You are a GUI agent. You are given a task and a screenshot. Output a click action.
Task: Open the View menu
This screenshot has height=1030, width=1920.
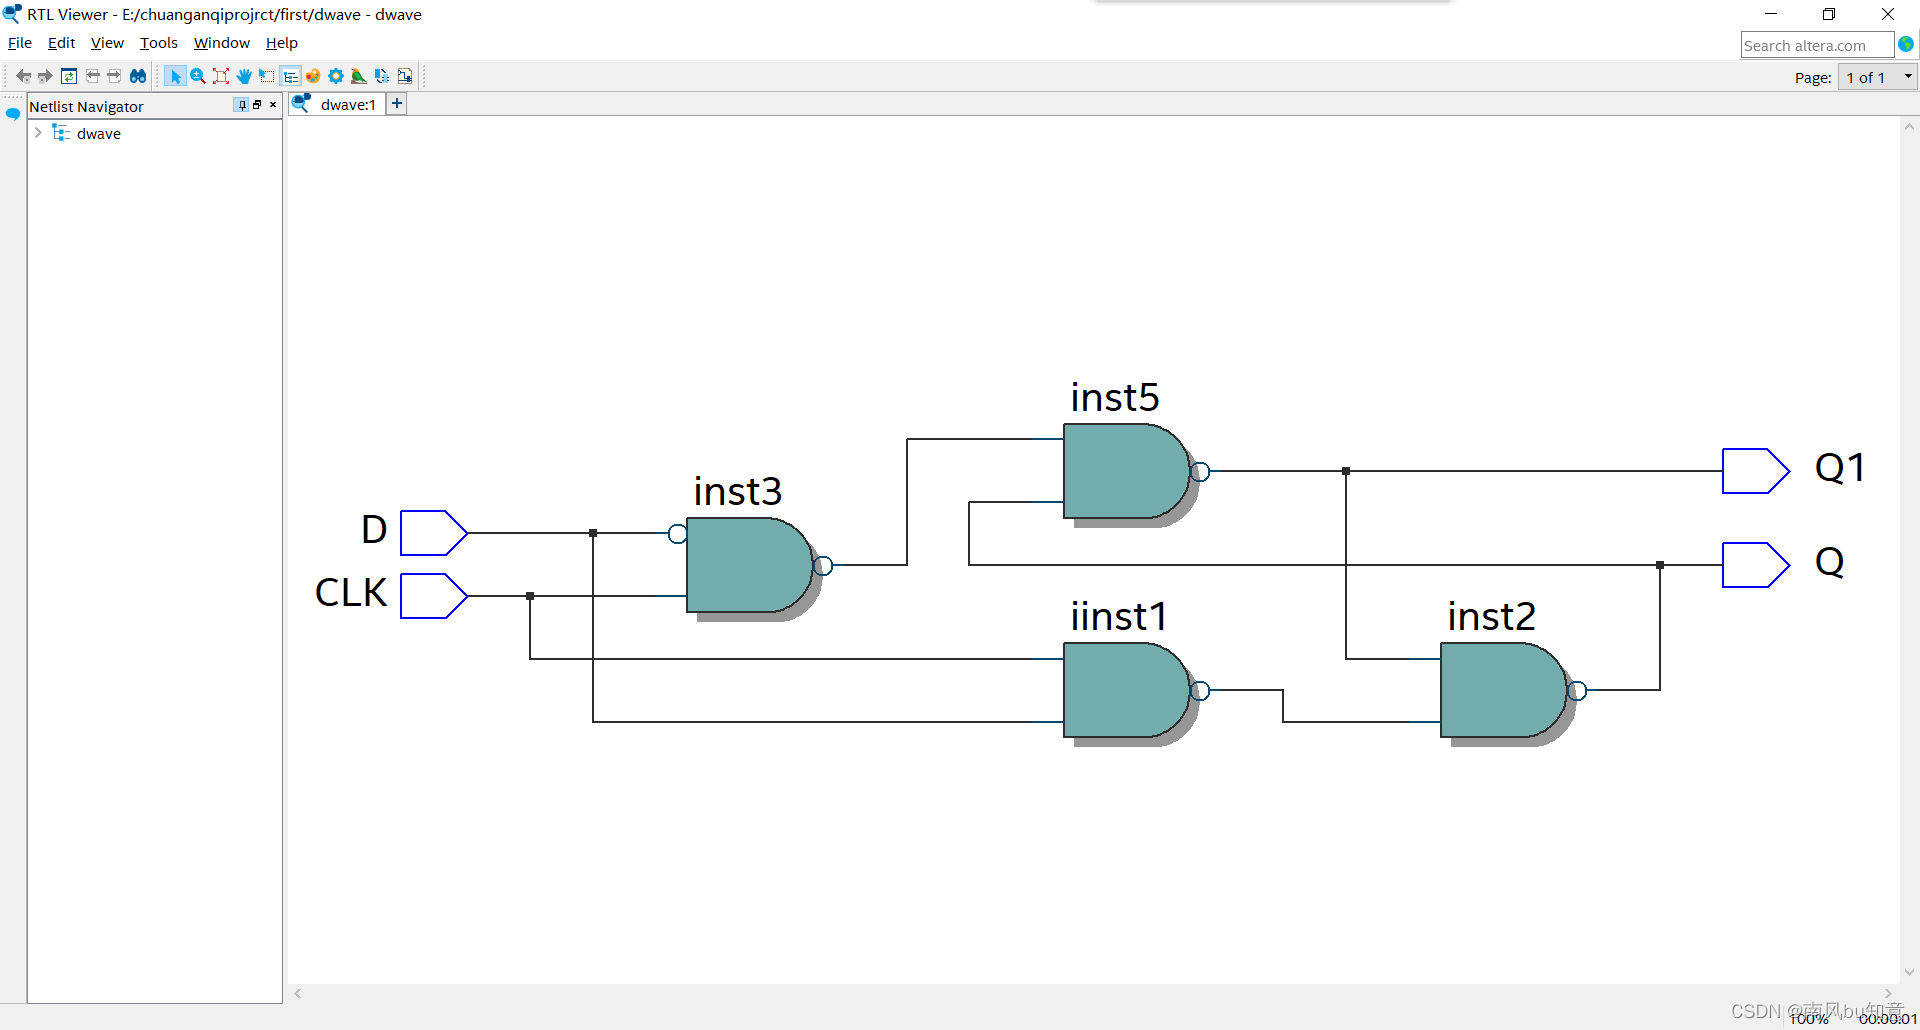coord(107,43)
